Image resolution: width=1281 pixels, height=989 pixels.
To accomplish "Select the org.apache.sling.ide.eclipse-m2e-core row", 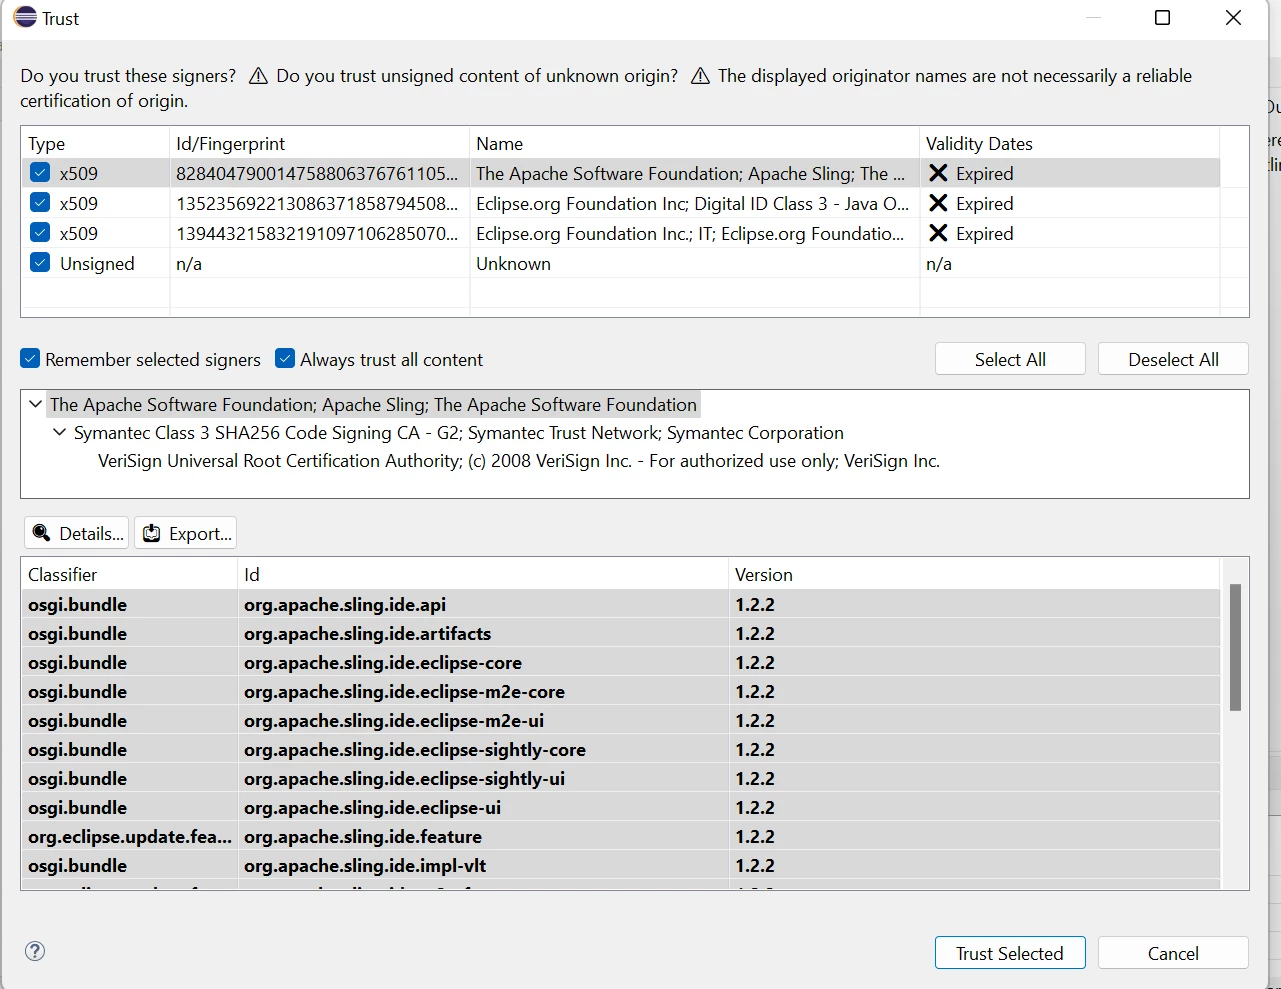I will click(621, 691).
